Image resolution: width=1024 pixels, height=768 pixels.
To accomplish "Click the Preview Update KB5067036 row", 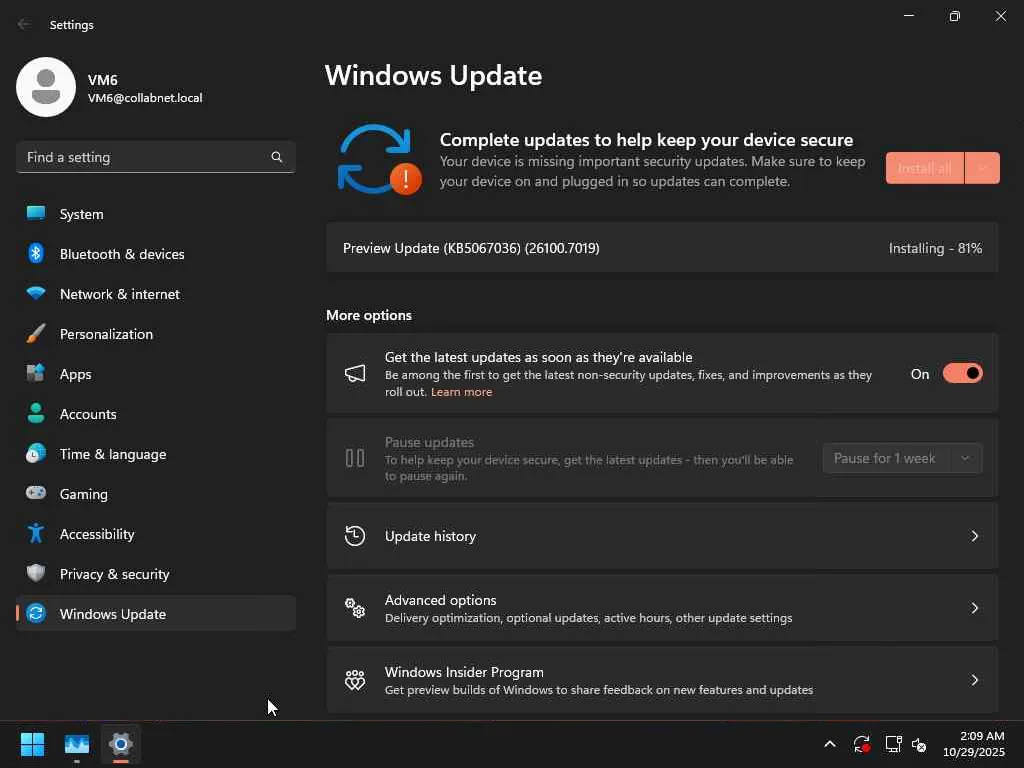I will tap(662, 248).
